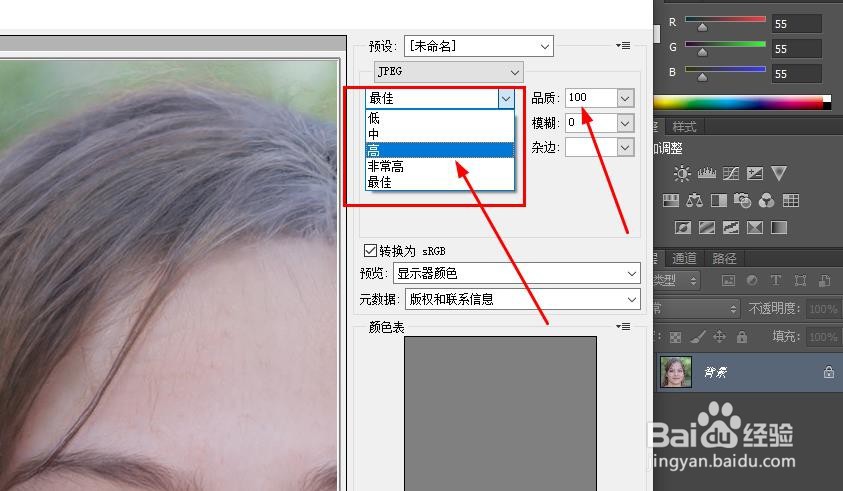843x491 pixels.
Task: Adjust the red R color slider
Action: (x=725, y=19)
